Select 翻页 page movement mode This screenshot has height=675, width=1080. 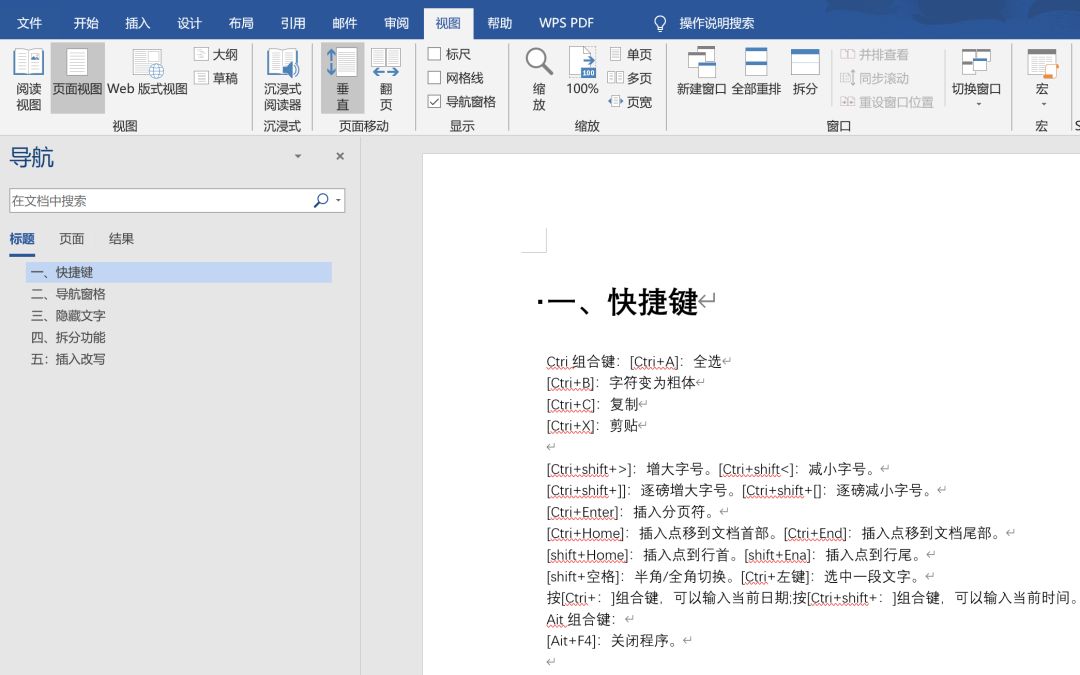click(386, 78)
